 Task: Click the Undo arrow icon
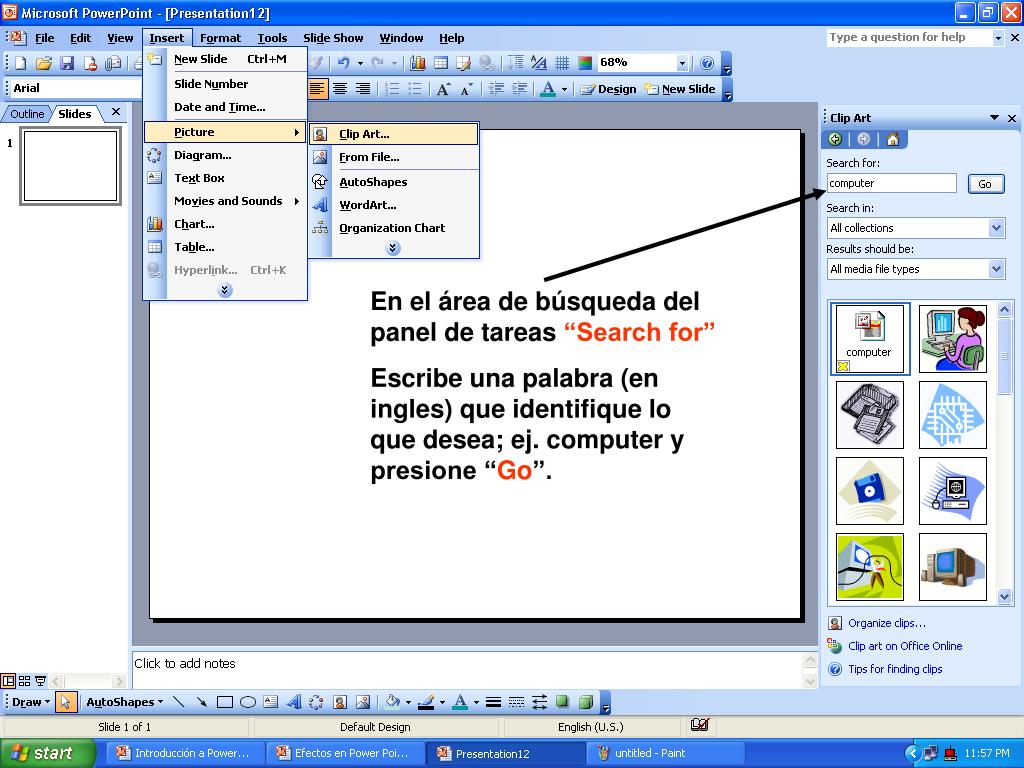point(344,63)
